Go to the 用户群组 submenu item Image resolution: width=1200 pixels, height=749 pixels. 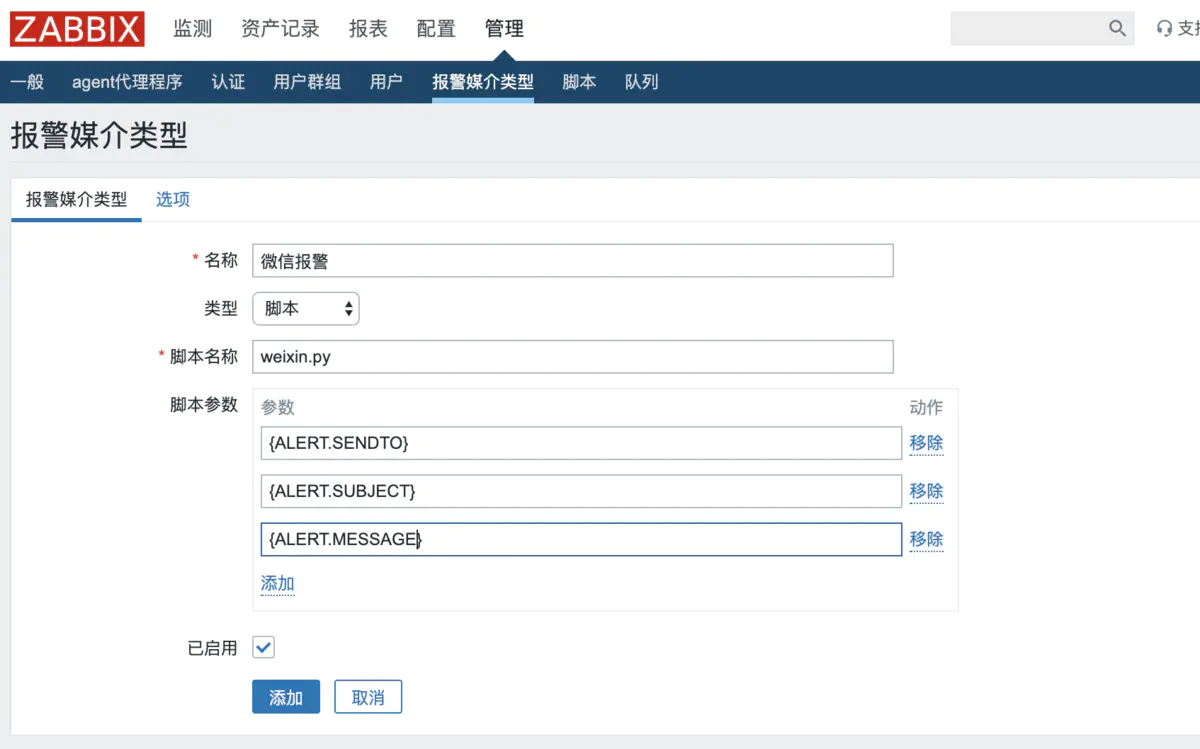pos(307,82)
